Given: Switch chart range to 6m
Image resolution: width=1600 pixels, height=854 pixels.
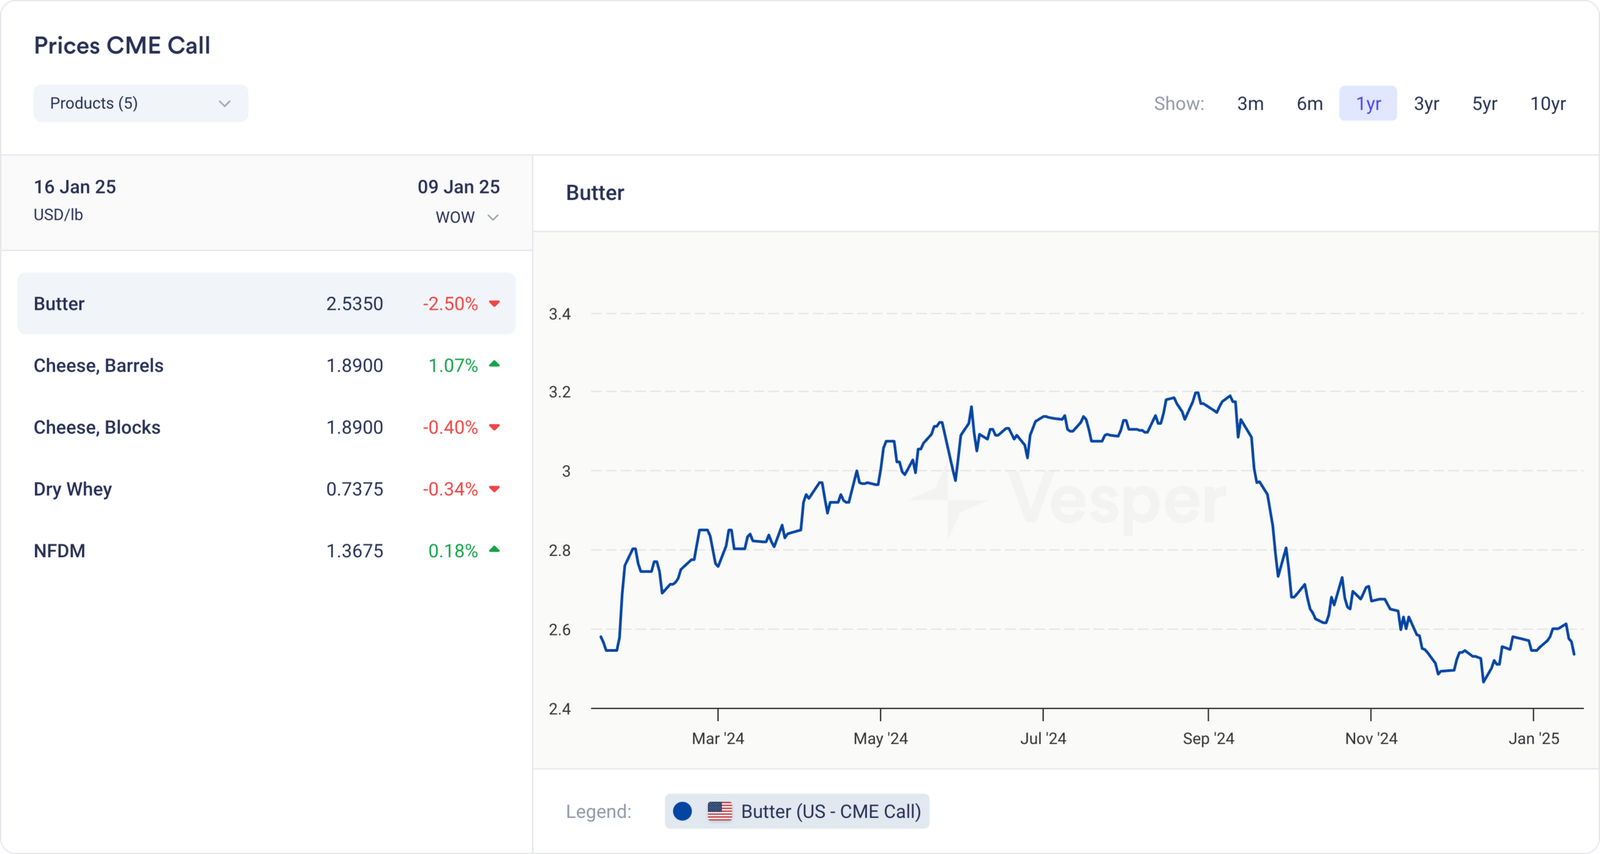Looking at the screenshot, I should click(x=1309, y=104).
